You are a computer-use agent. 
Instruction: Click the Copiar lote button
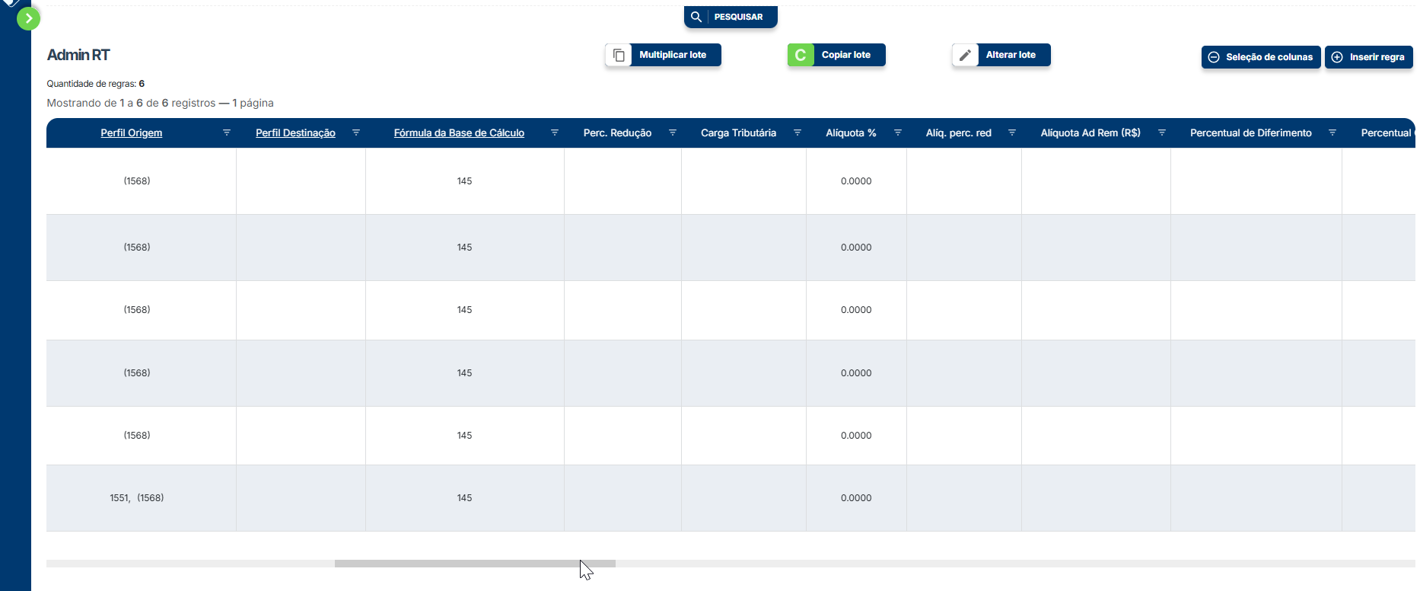point(836,55)
